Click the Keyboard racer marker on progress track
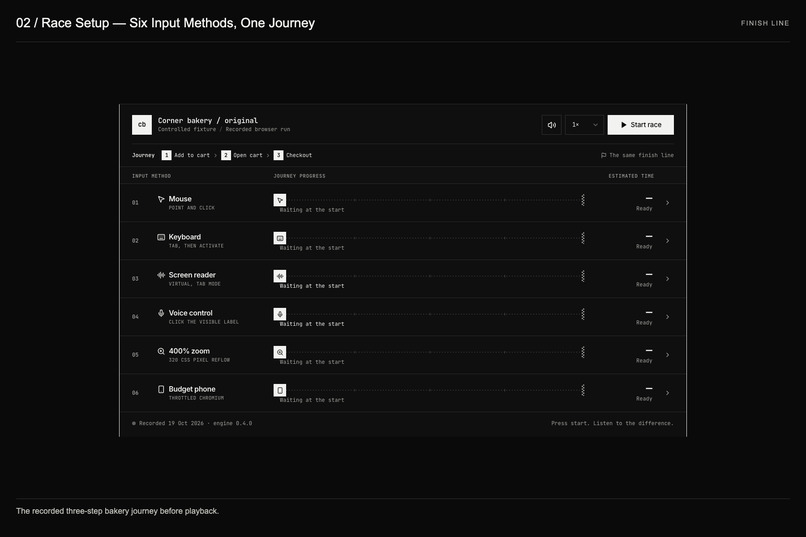 (280, 238)
